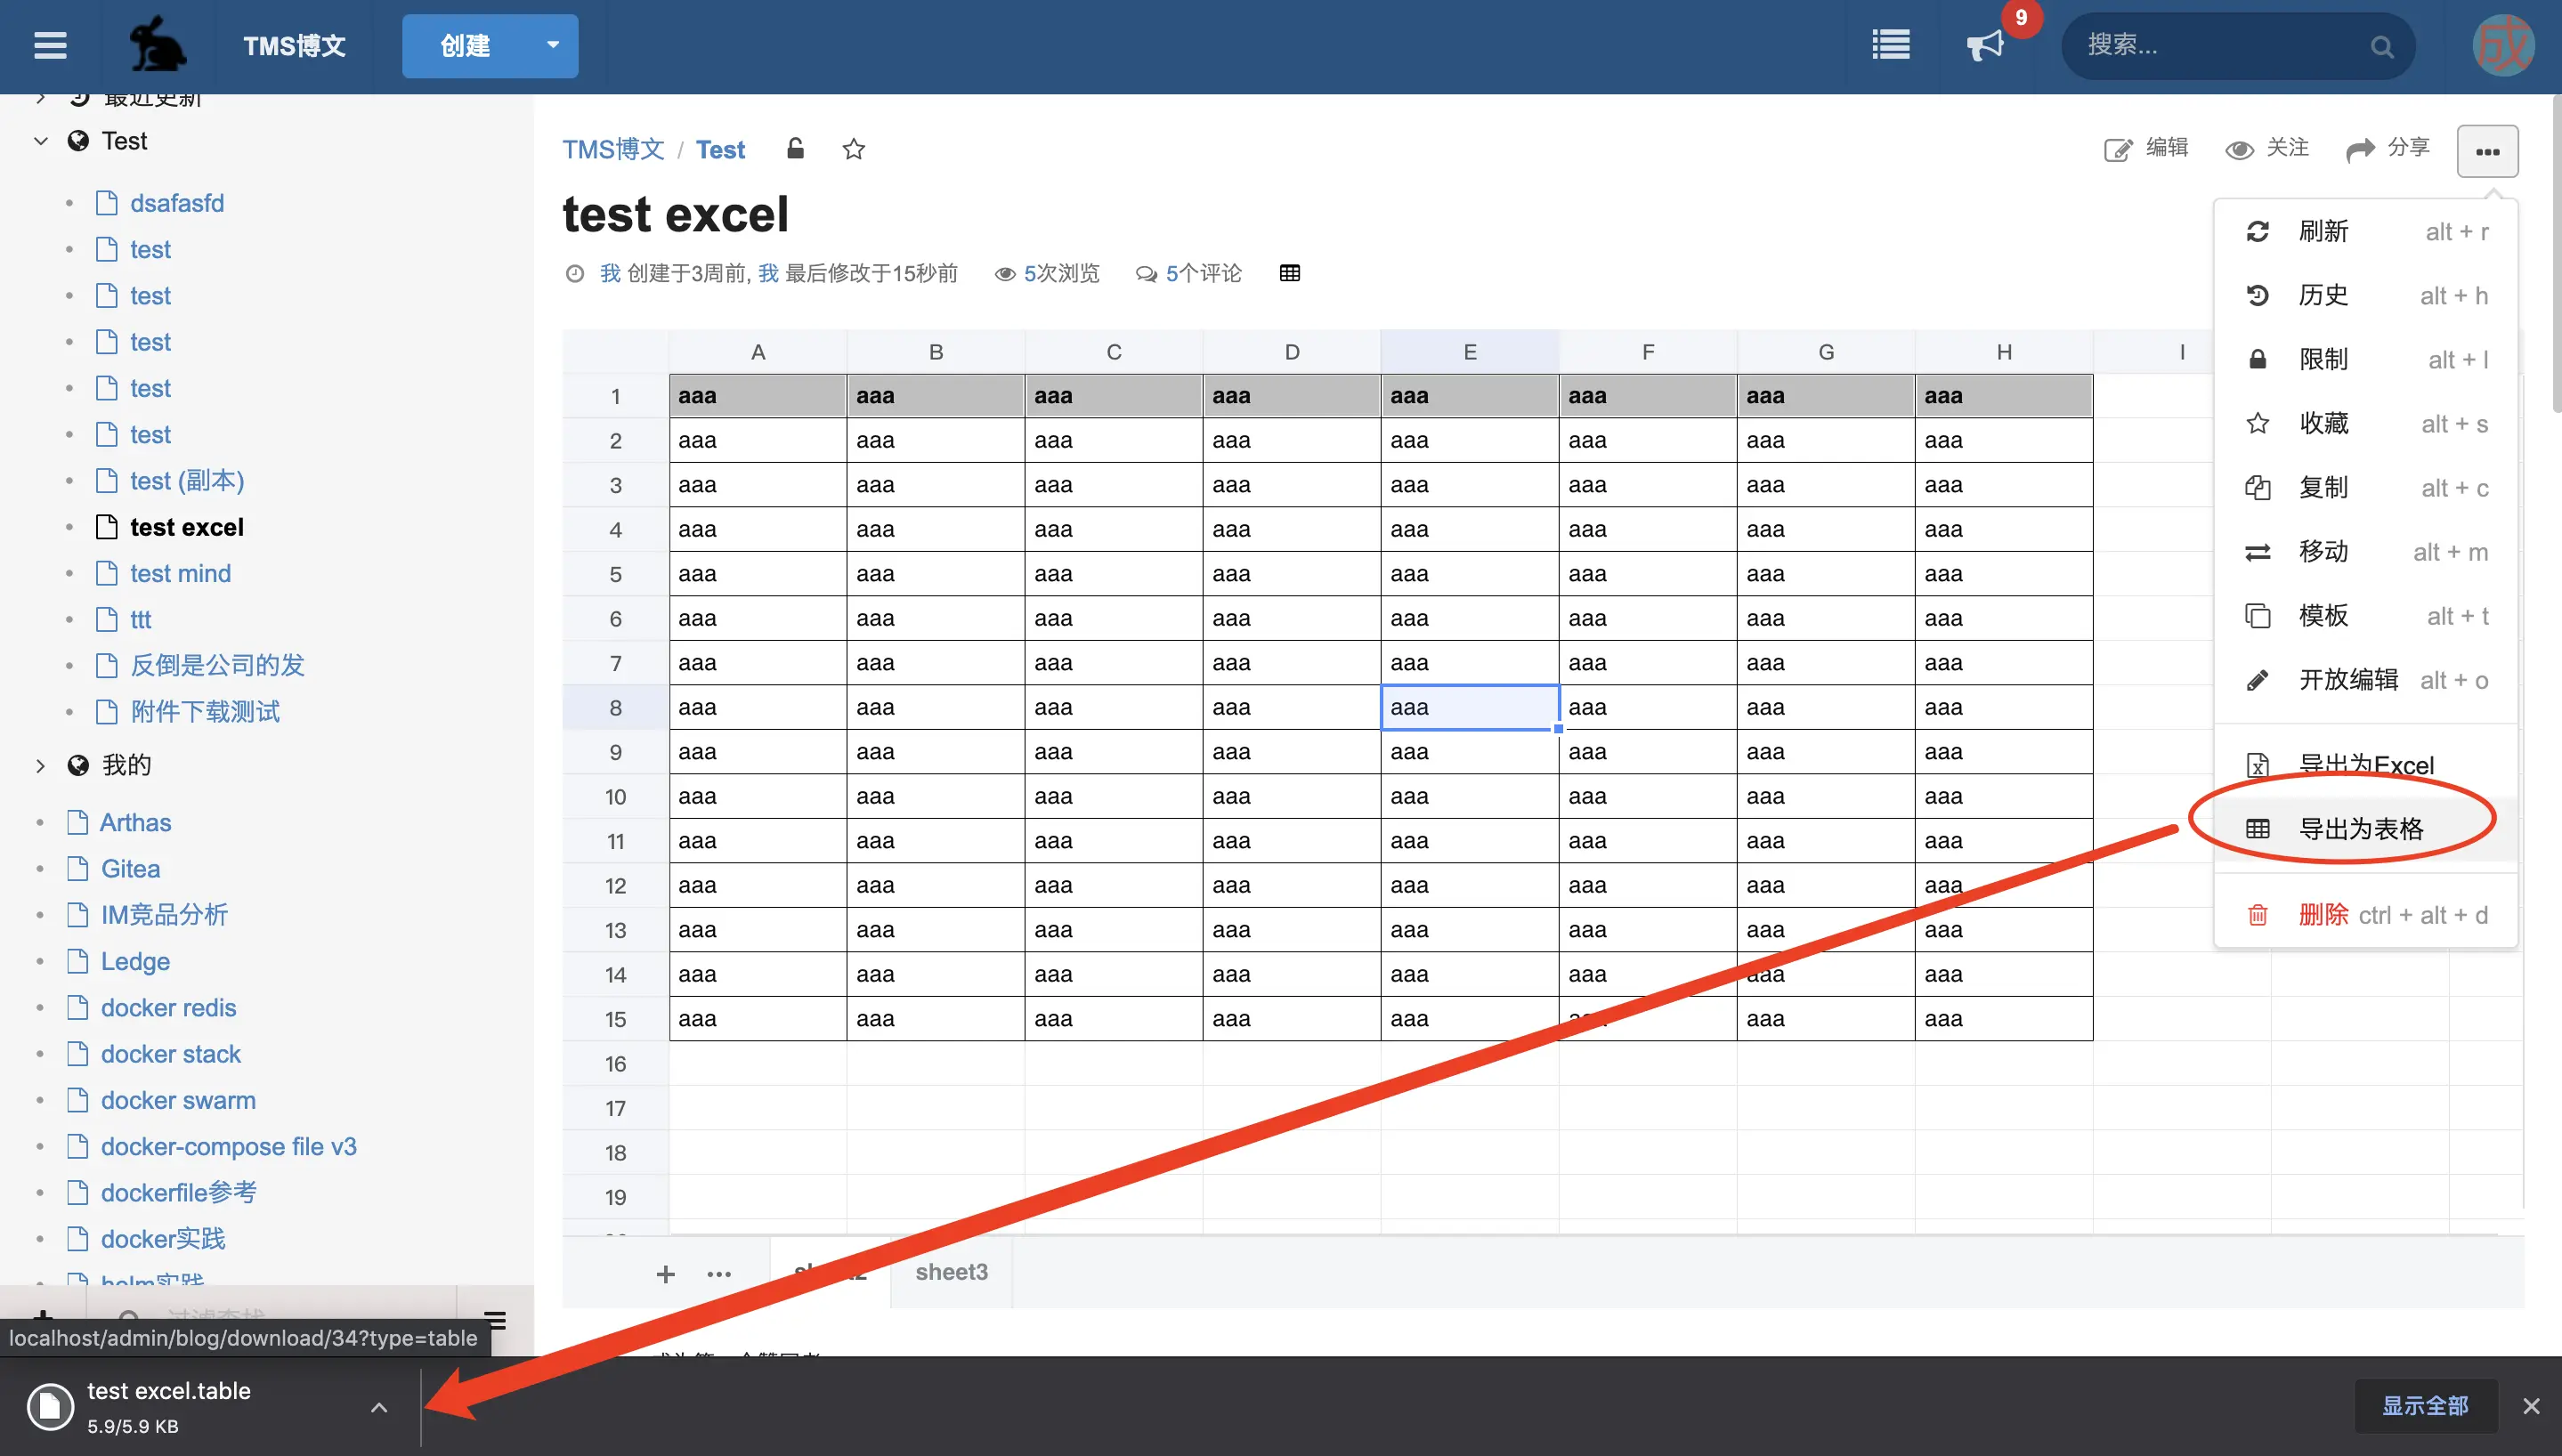Collapse the Test space tree
2562x1456 pixels.
[x=41, y=141]
